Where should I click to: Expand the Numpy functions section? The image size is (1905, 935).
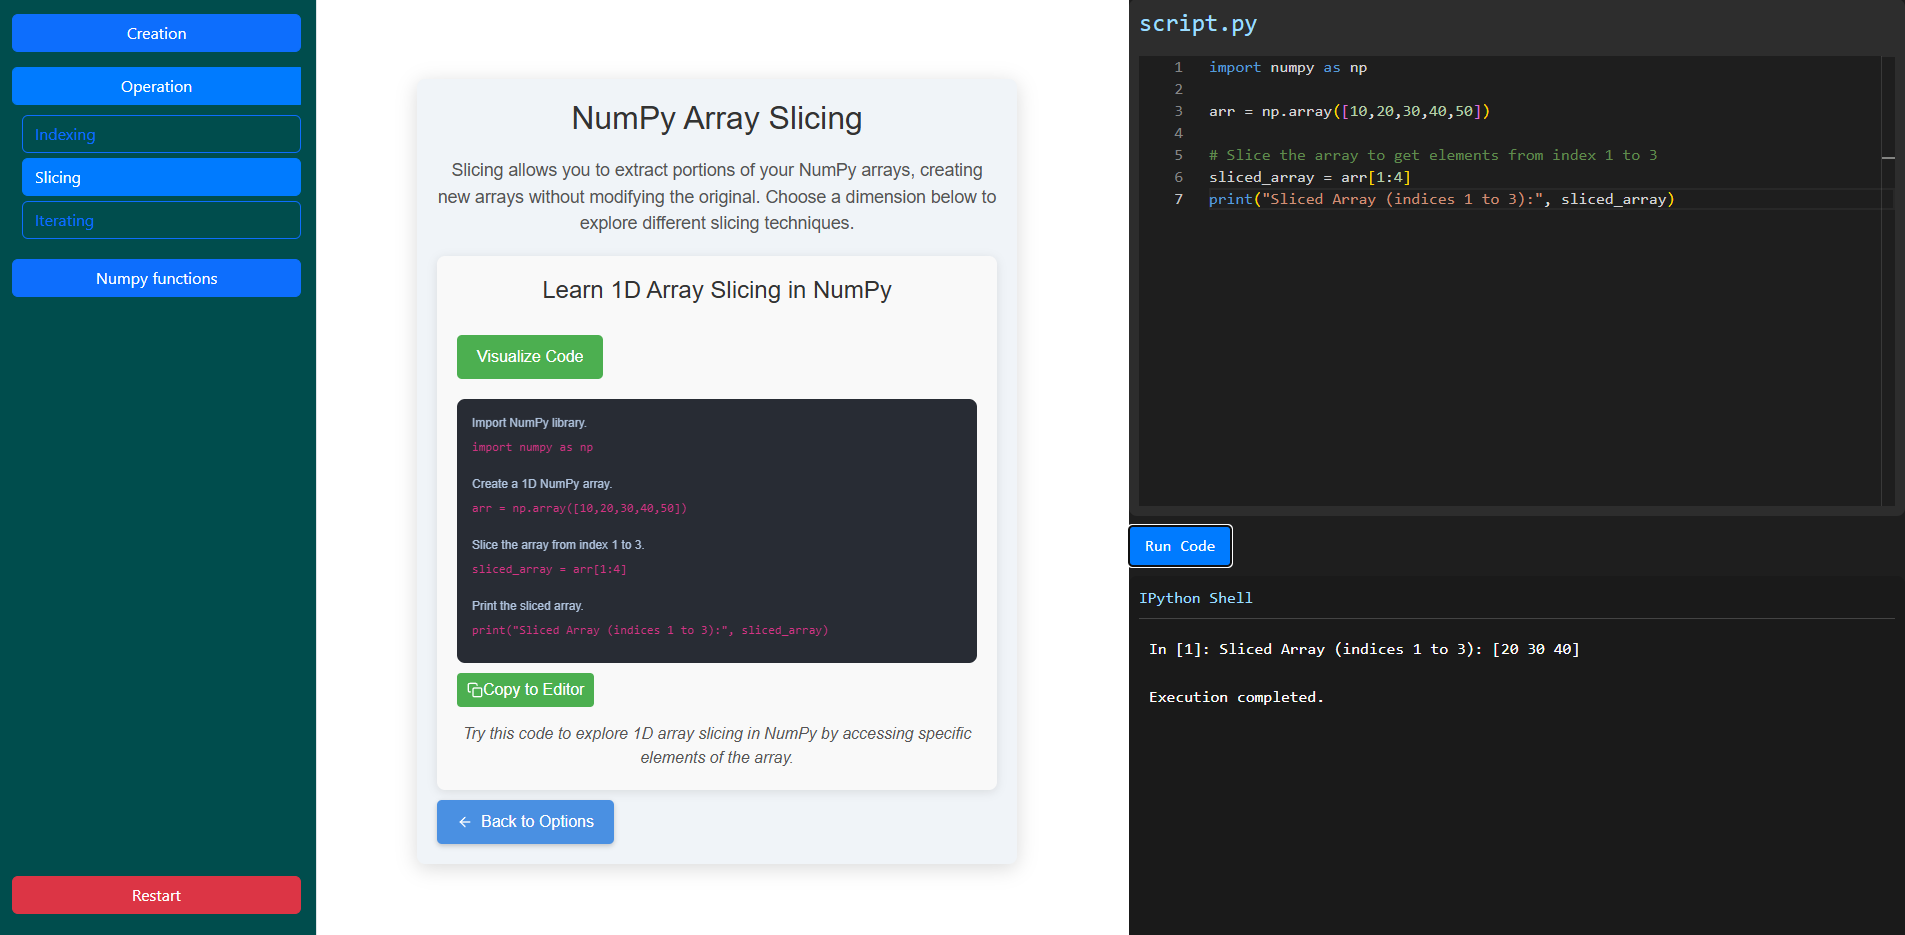156,278
